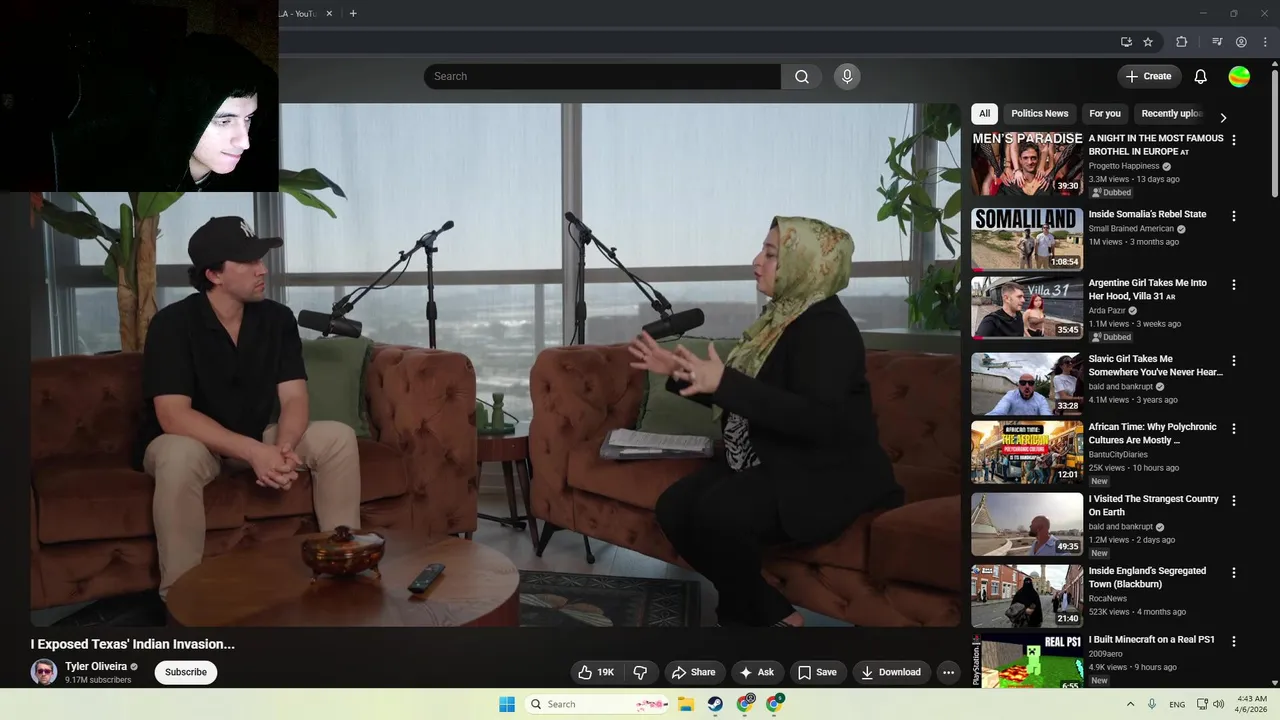1280x720 pixels.
Task: Open 'Inside England's Segregated Town' title
Action: click(x=1147, y=577)
